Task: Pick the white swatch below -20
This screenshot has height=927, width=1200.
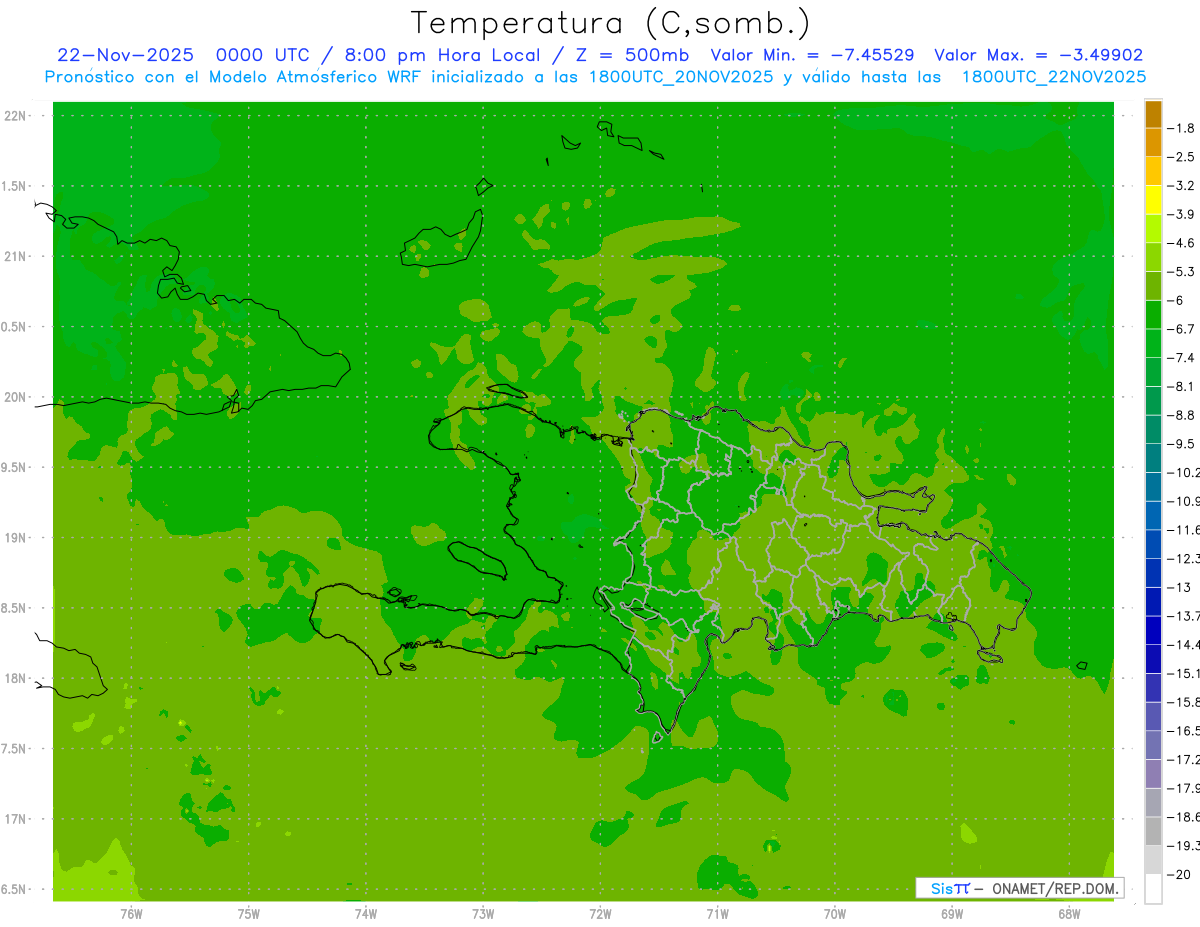Action: point(1153,889)
